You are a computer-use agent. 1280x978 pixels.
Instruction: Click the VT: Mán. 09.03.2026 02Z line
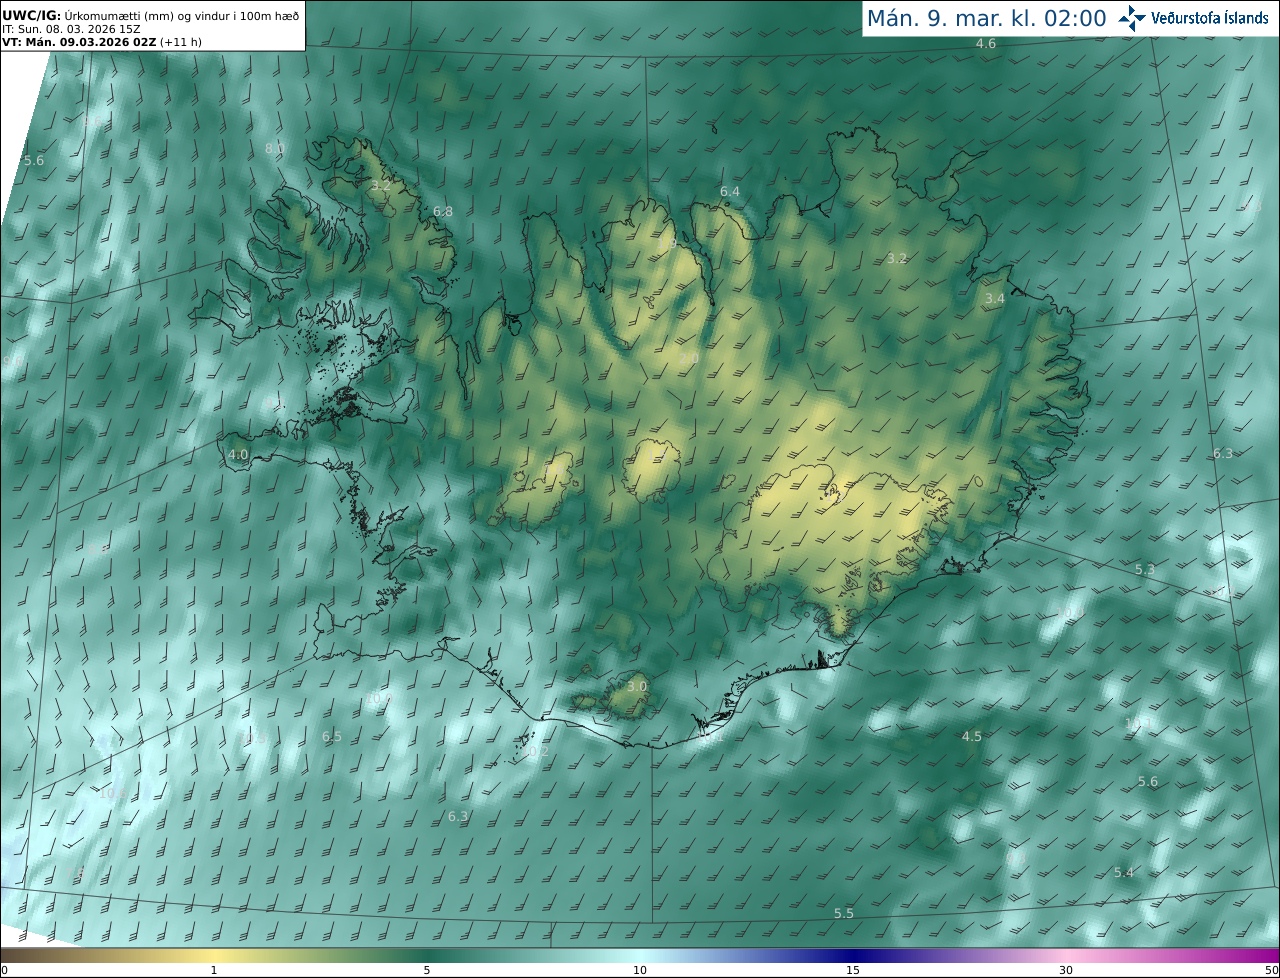[101, 42]
